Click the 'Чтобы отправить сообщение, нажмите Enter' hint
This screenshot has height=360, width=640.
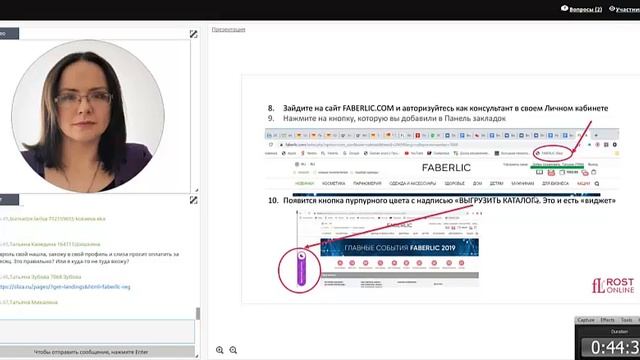click(91, 352)
